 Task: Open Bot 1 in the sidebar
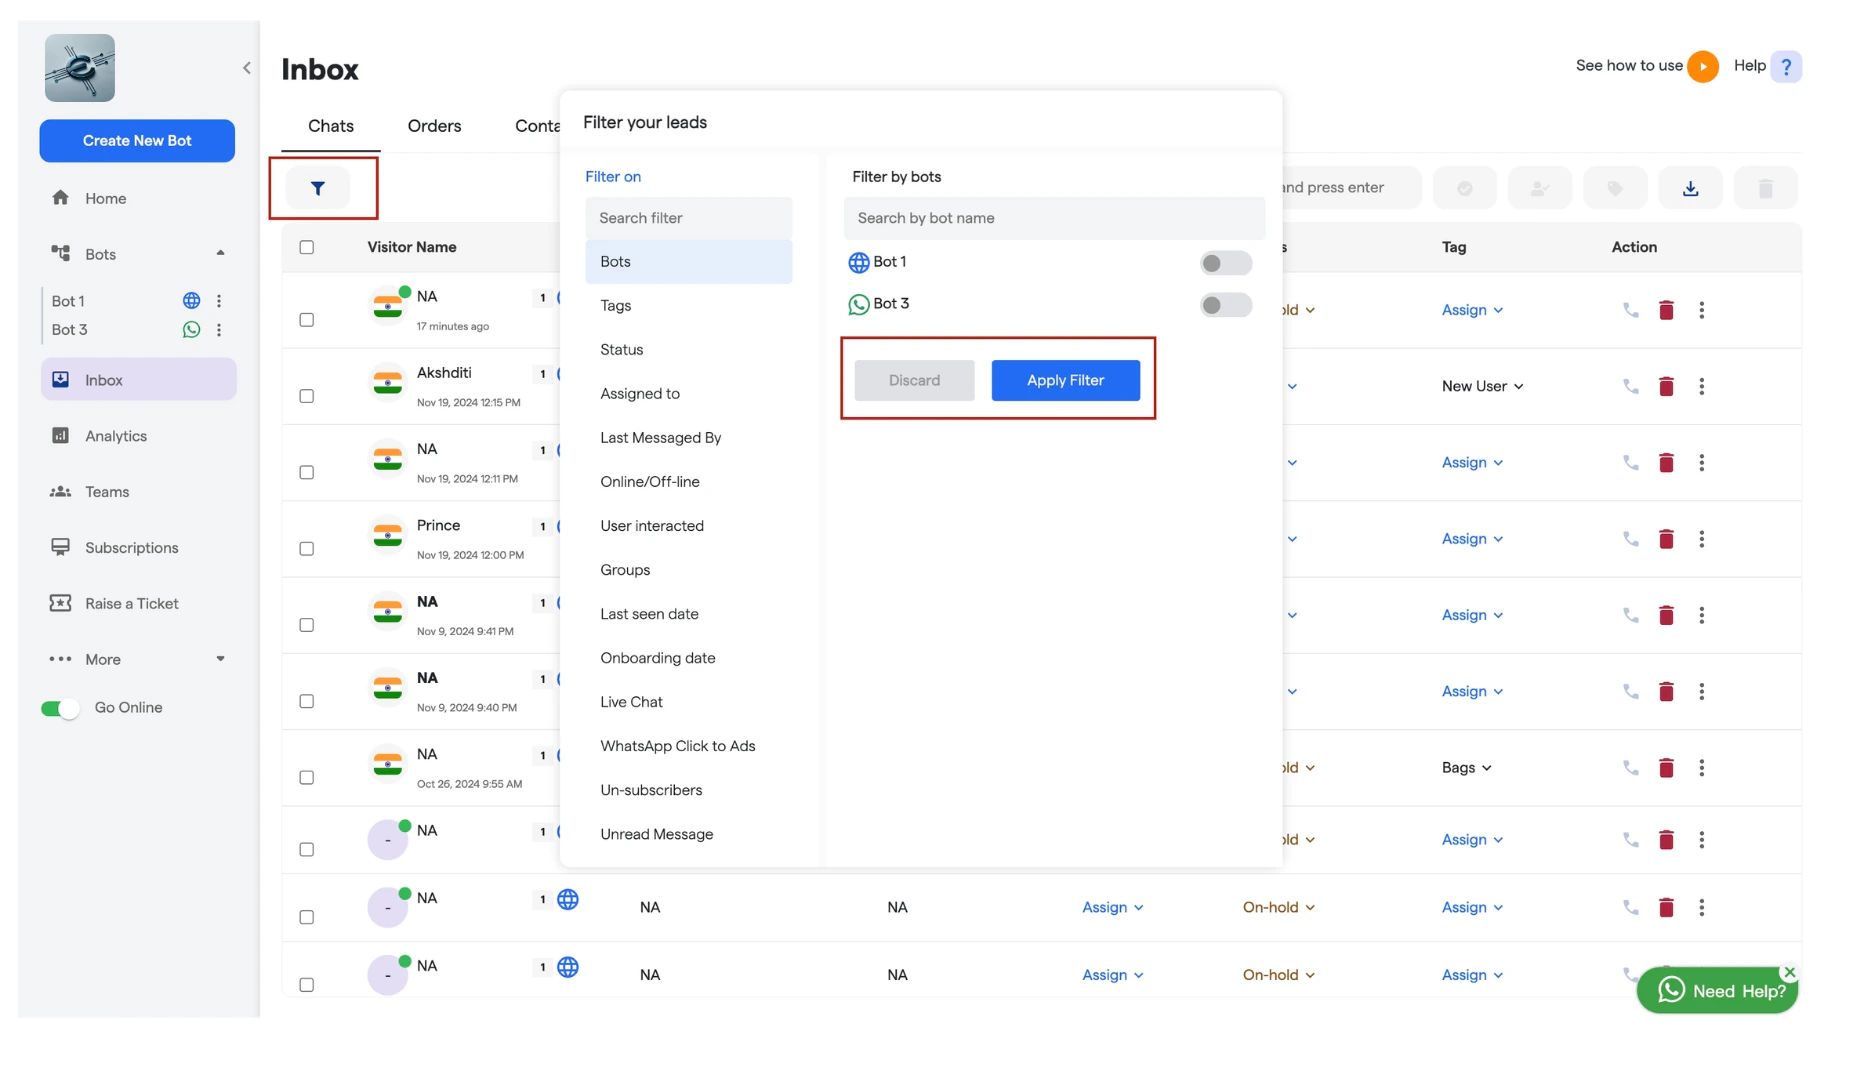[68, 301]
